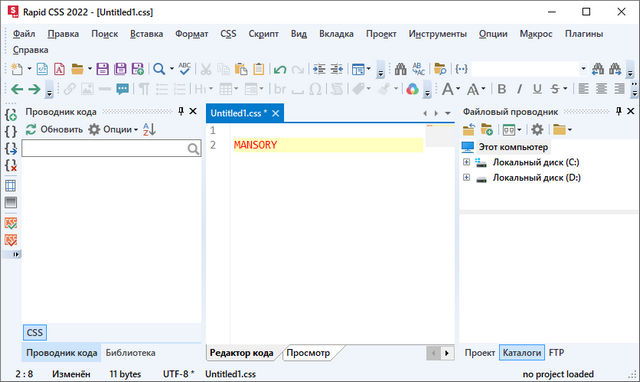Toggle pin on Файловый проводник panel

pos(619,111)
